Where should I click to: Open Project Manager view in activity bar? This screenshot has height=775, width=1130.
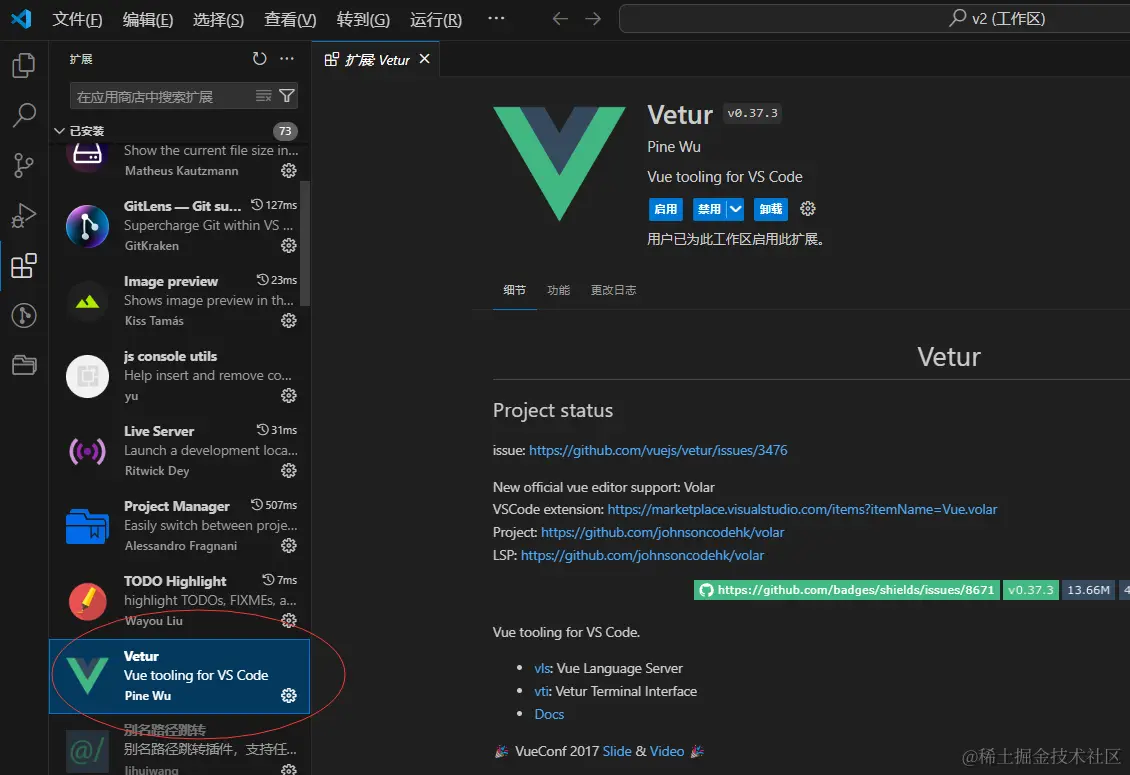pos(24,365)
